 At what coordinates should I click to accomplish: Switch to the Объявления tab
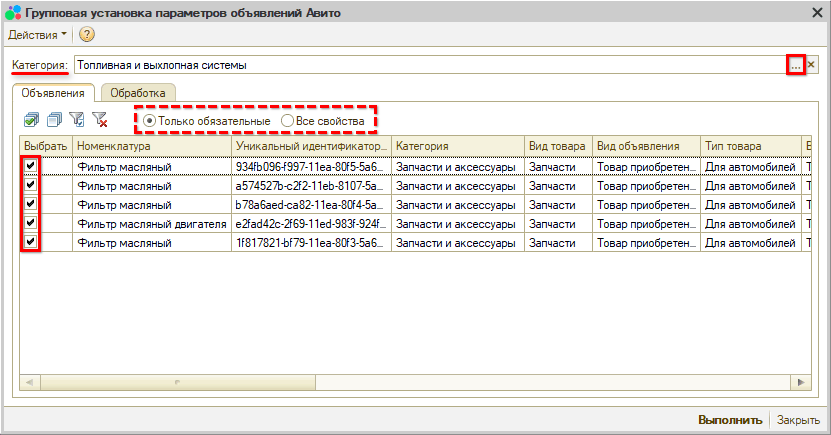coord(52,92)
